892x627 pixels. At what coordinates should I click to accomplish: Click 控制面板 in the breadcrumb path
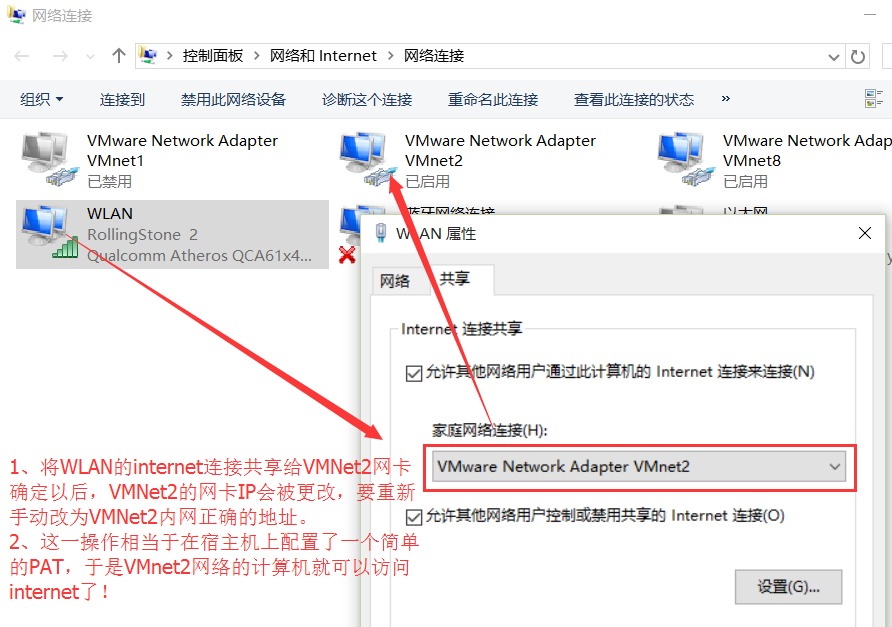tap(213, 56)
